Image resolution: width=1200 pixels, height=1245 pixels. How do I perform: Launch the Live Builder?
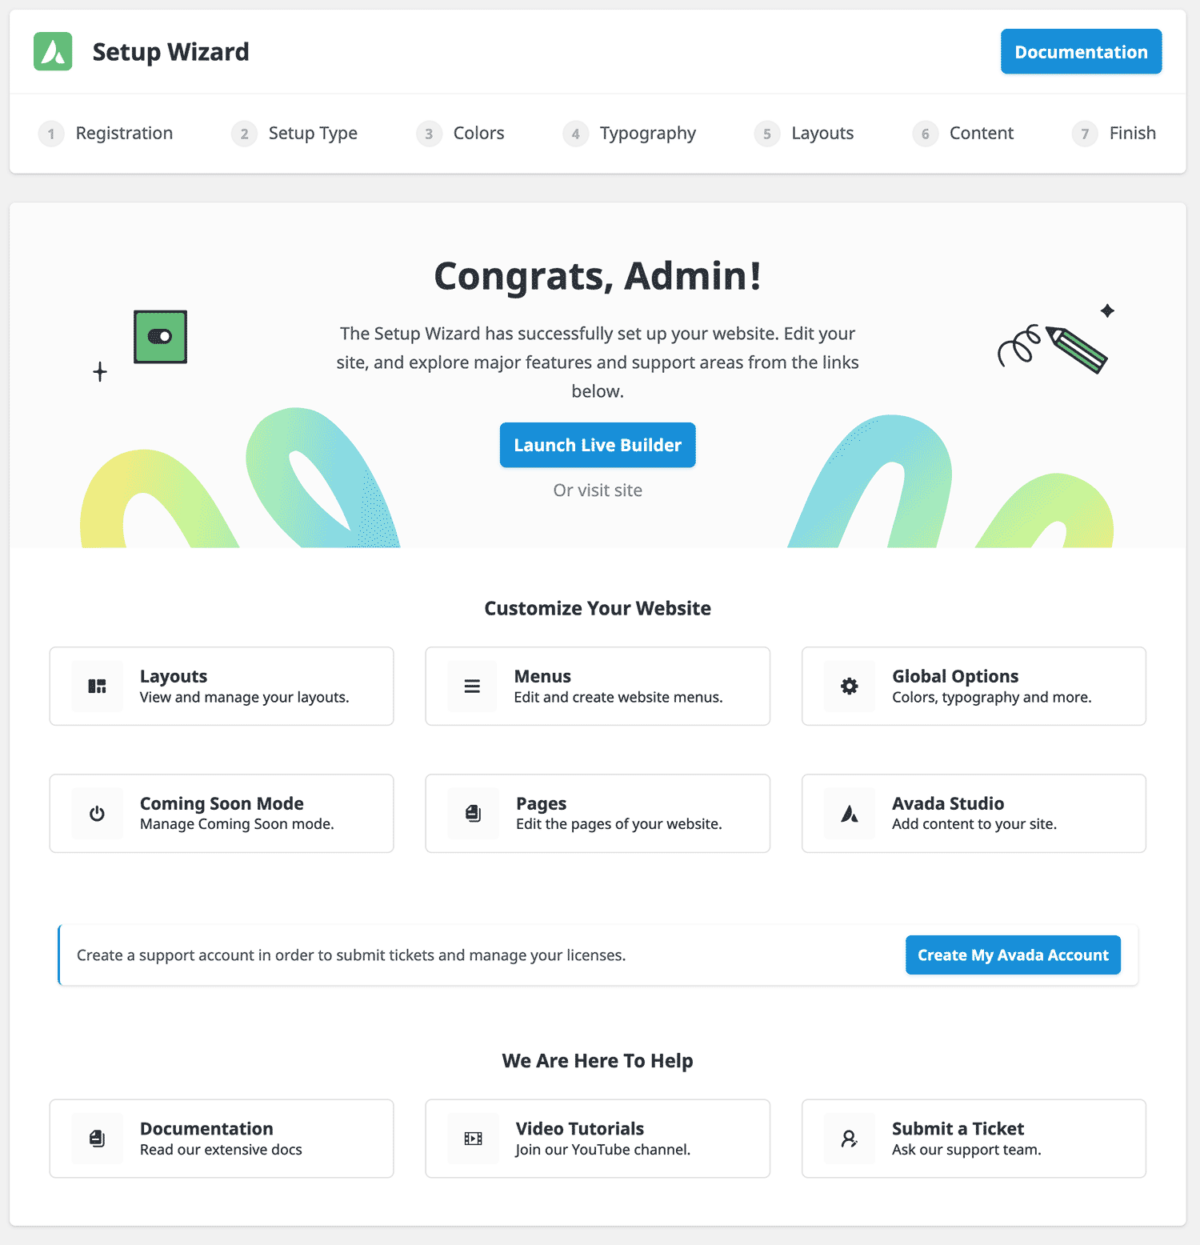(597, 444)
